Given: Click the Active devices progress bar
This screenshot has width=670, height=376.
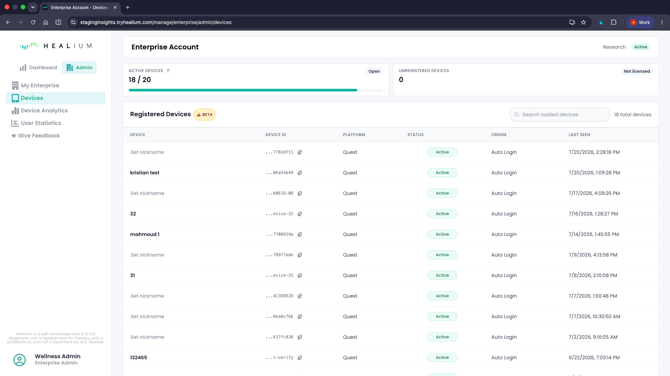Looking at the screenshot, I should tap(256, 90).
